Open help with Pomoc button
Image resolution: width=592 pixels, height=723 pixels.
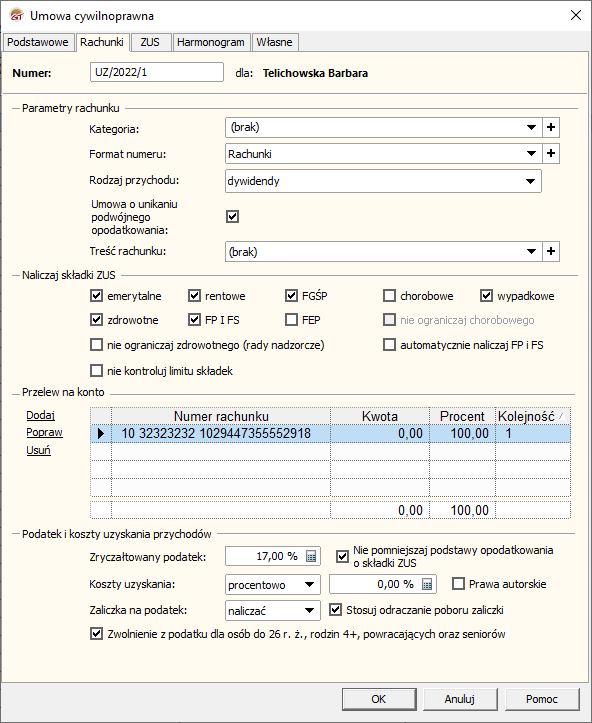pyautogui.click(x=542, y=699)
